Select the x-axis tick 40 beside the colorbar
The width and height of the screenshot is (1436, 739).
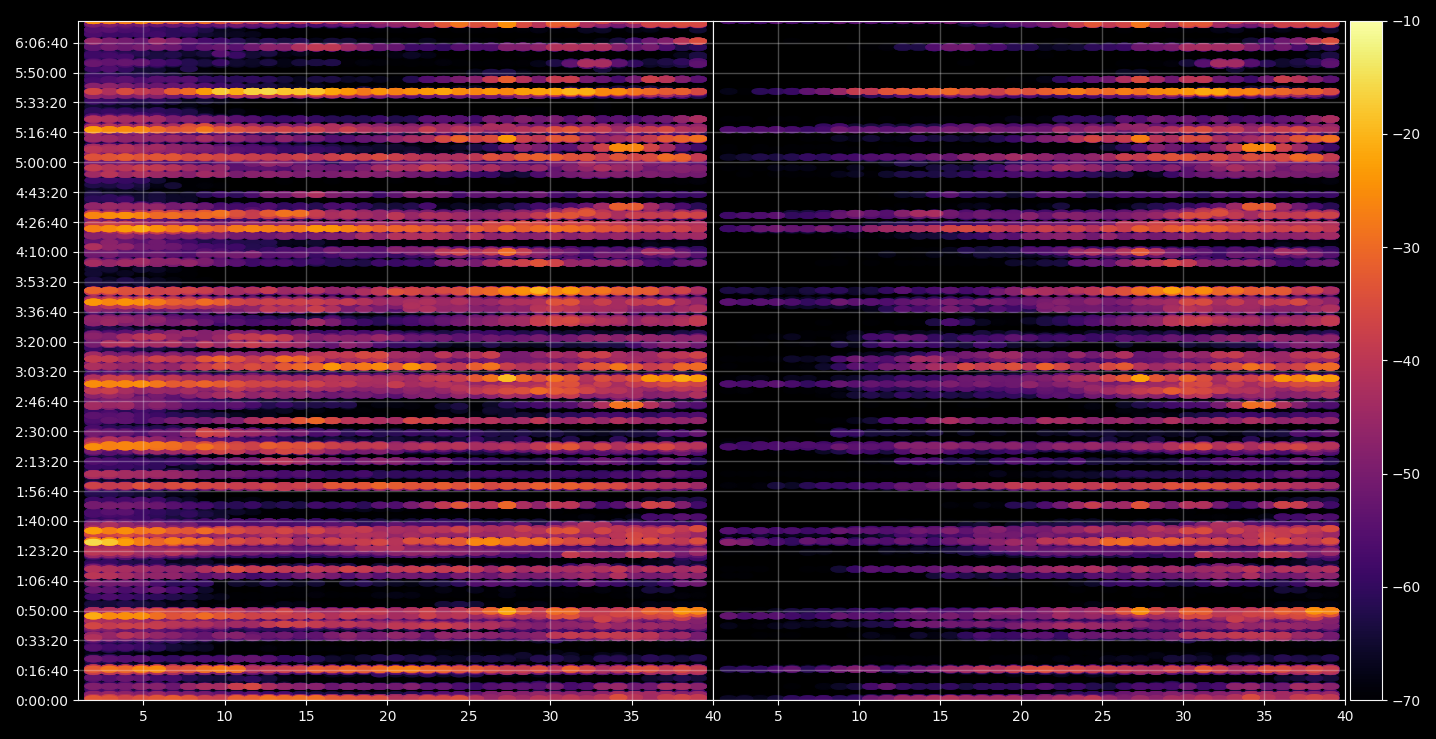[1346, 717]
